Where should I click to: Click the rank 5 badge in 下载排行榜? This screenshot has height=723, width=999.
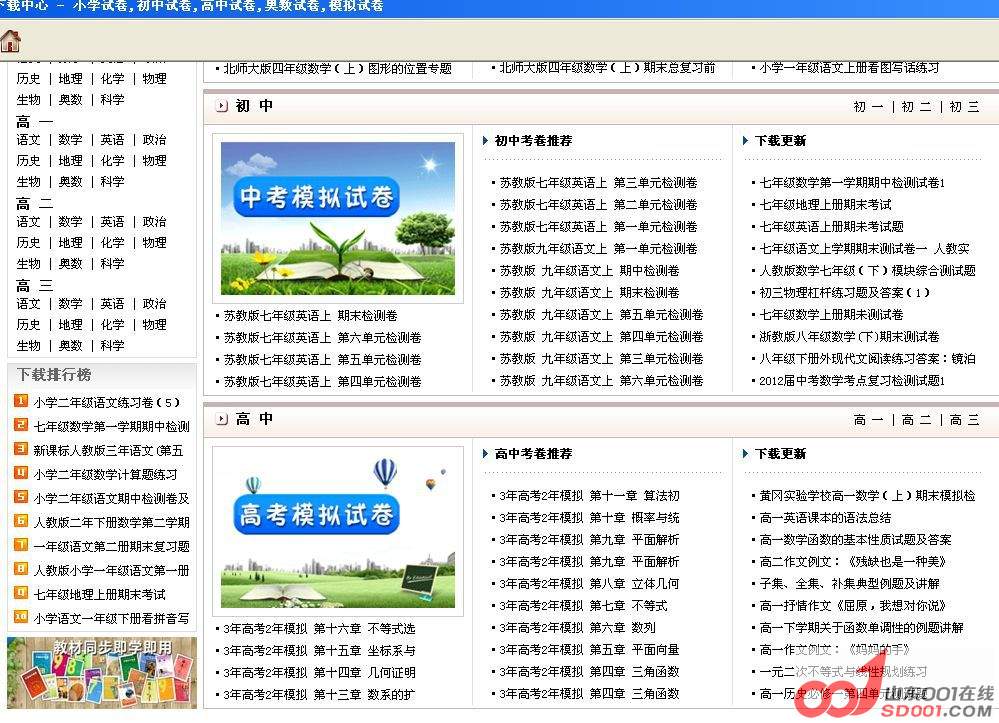pyautogui.click(x=21, y=497)
